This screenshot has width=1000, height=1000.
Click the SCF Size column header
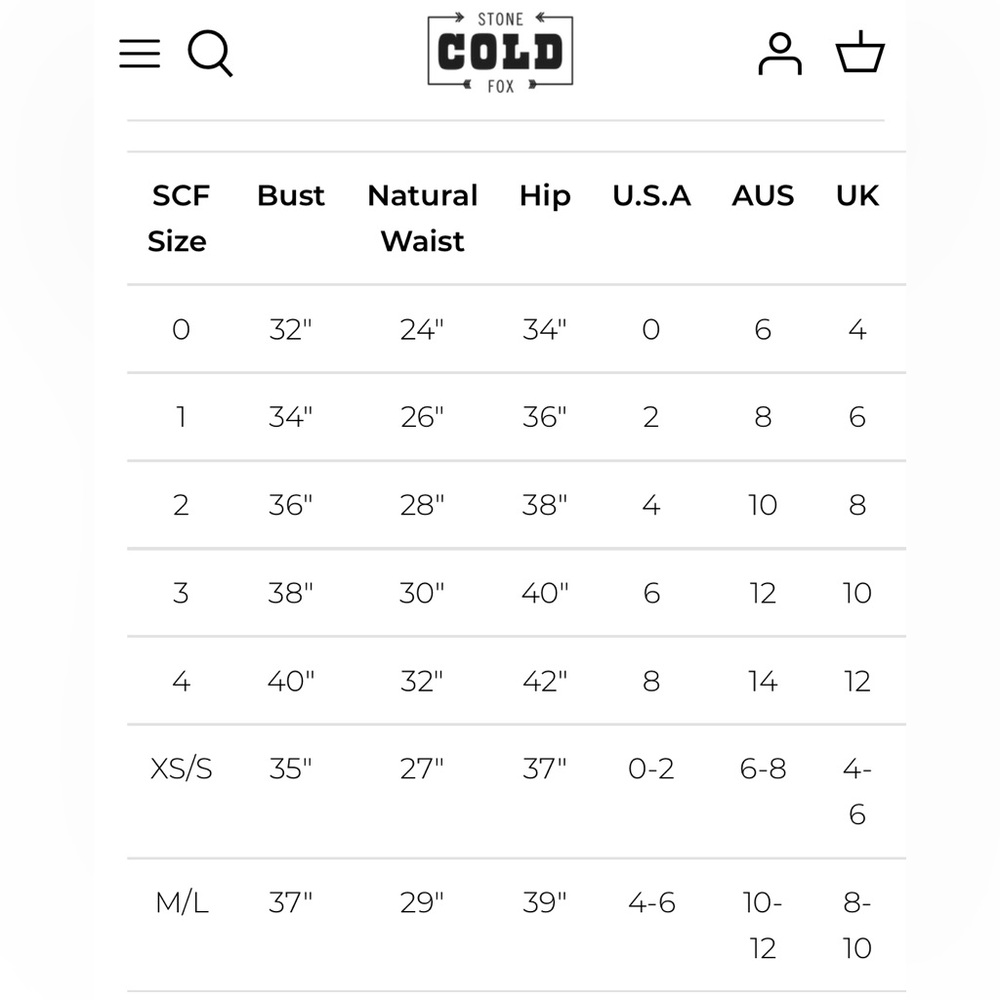click(x=179, y=218)
